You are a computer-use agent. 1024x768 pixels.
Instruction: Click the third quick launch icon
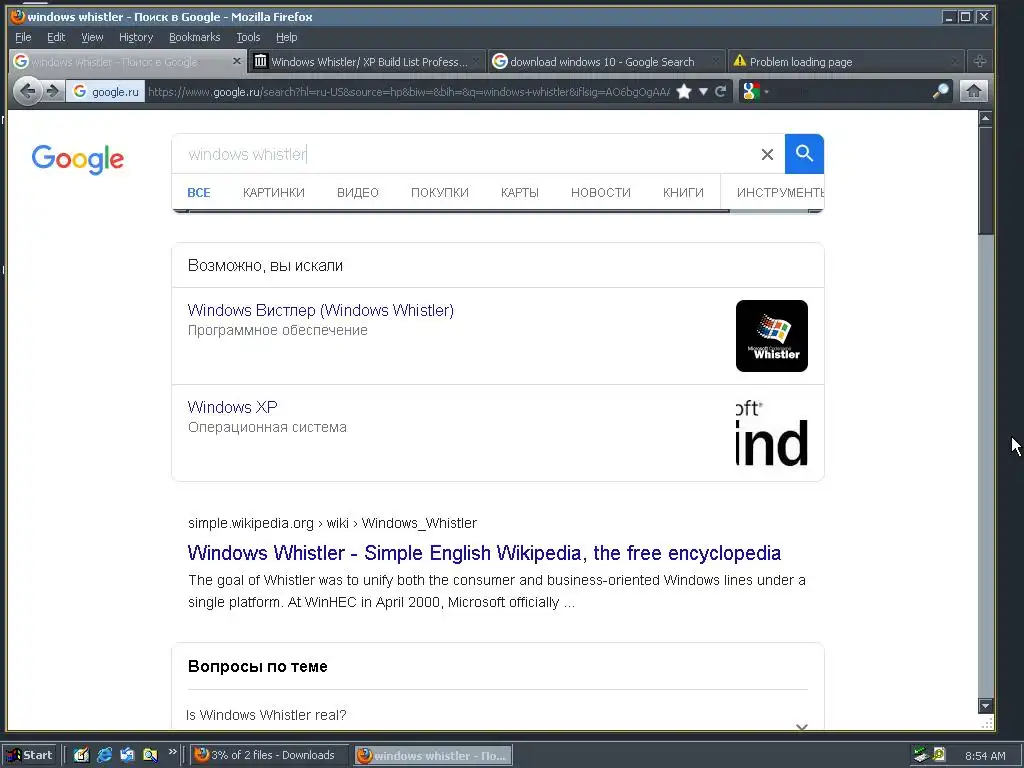click(x=127, y=755)
